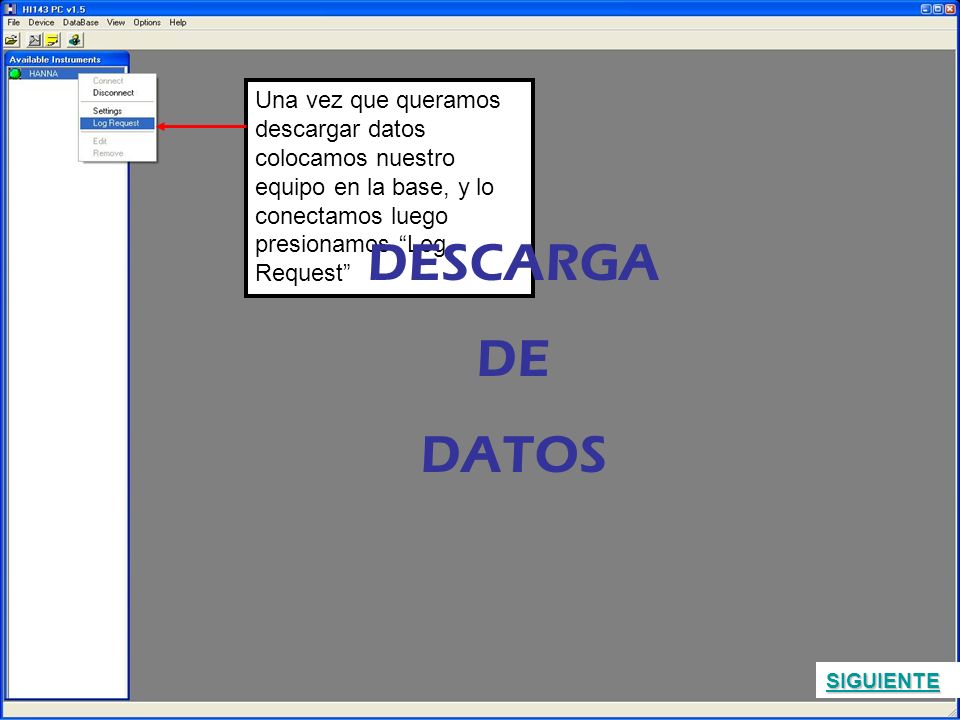Open the Options menu
The width and height of the screenshot is (960, 720).
point(147,22)
